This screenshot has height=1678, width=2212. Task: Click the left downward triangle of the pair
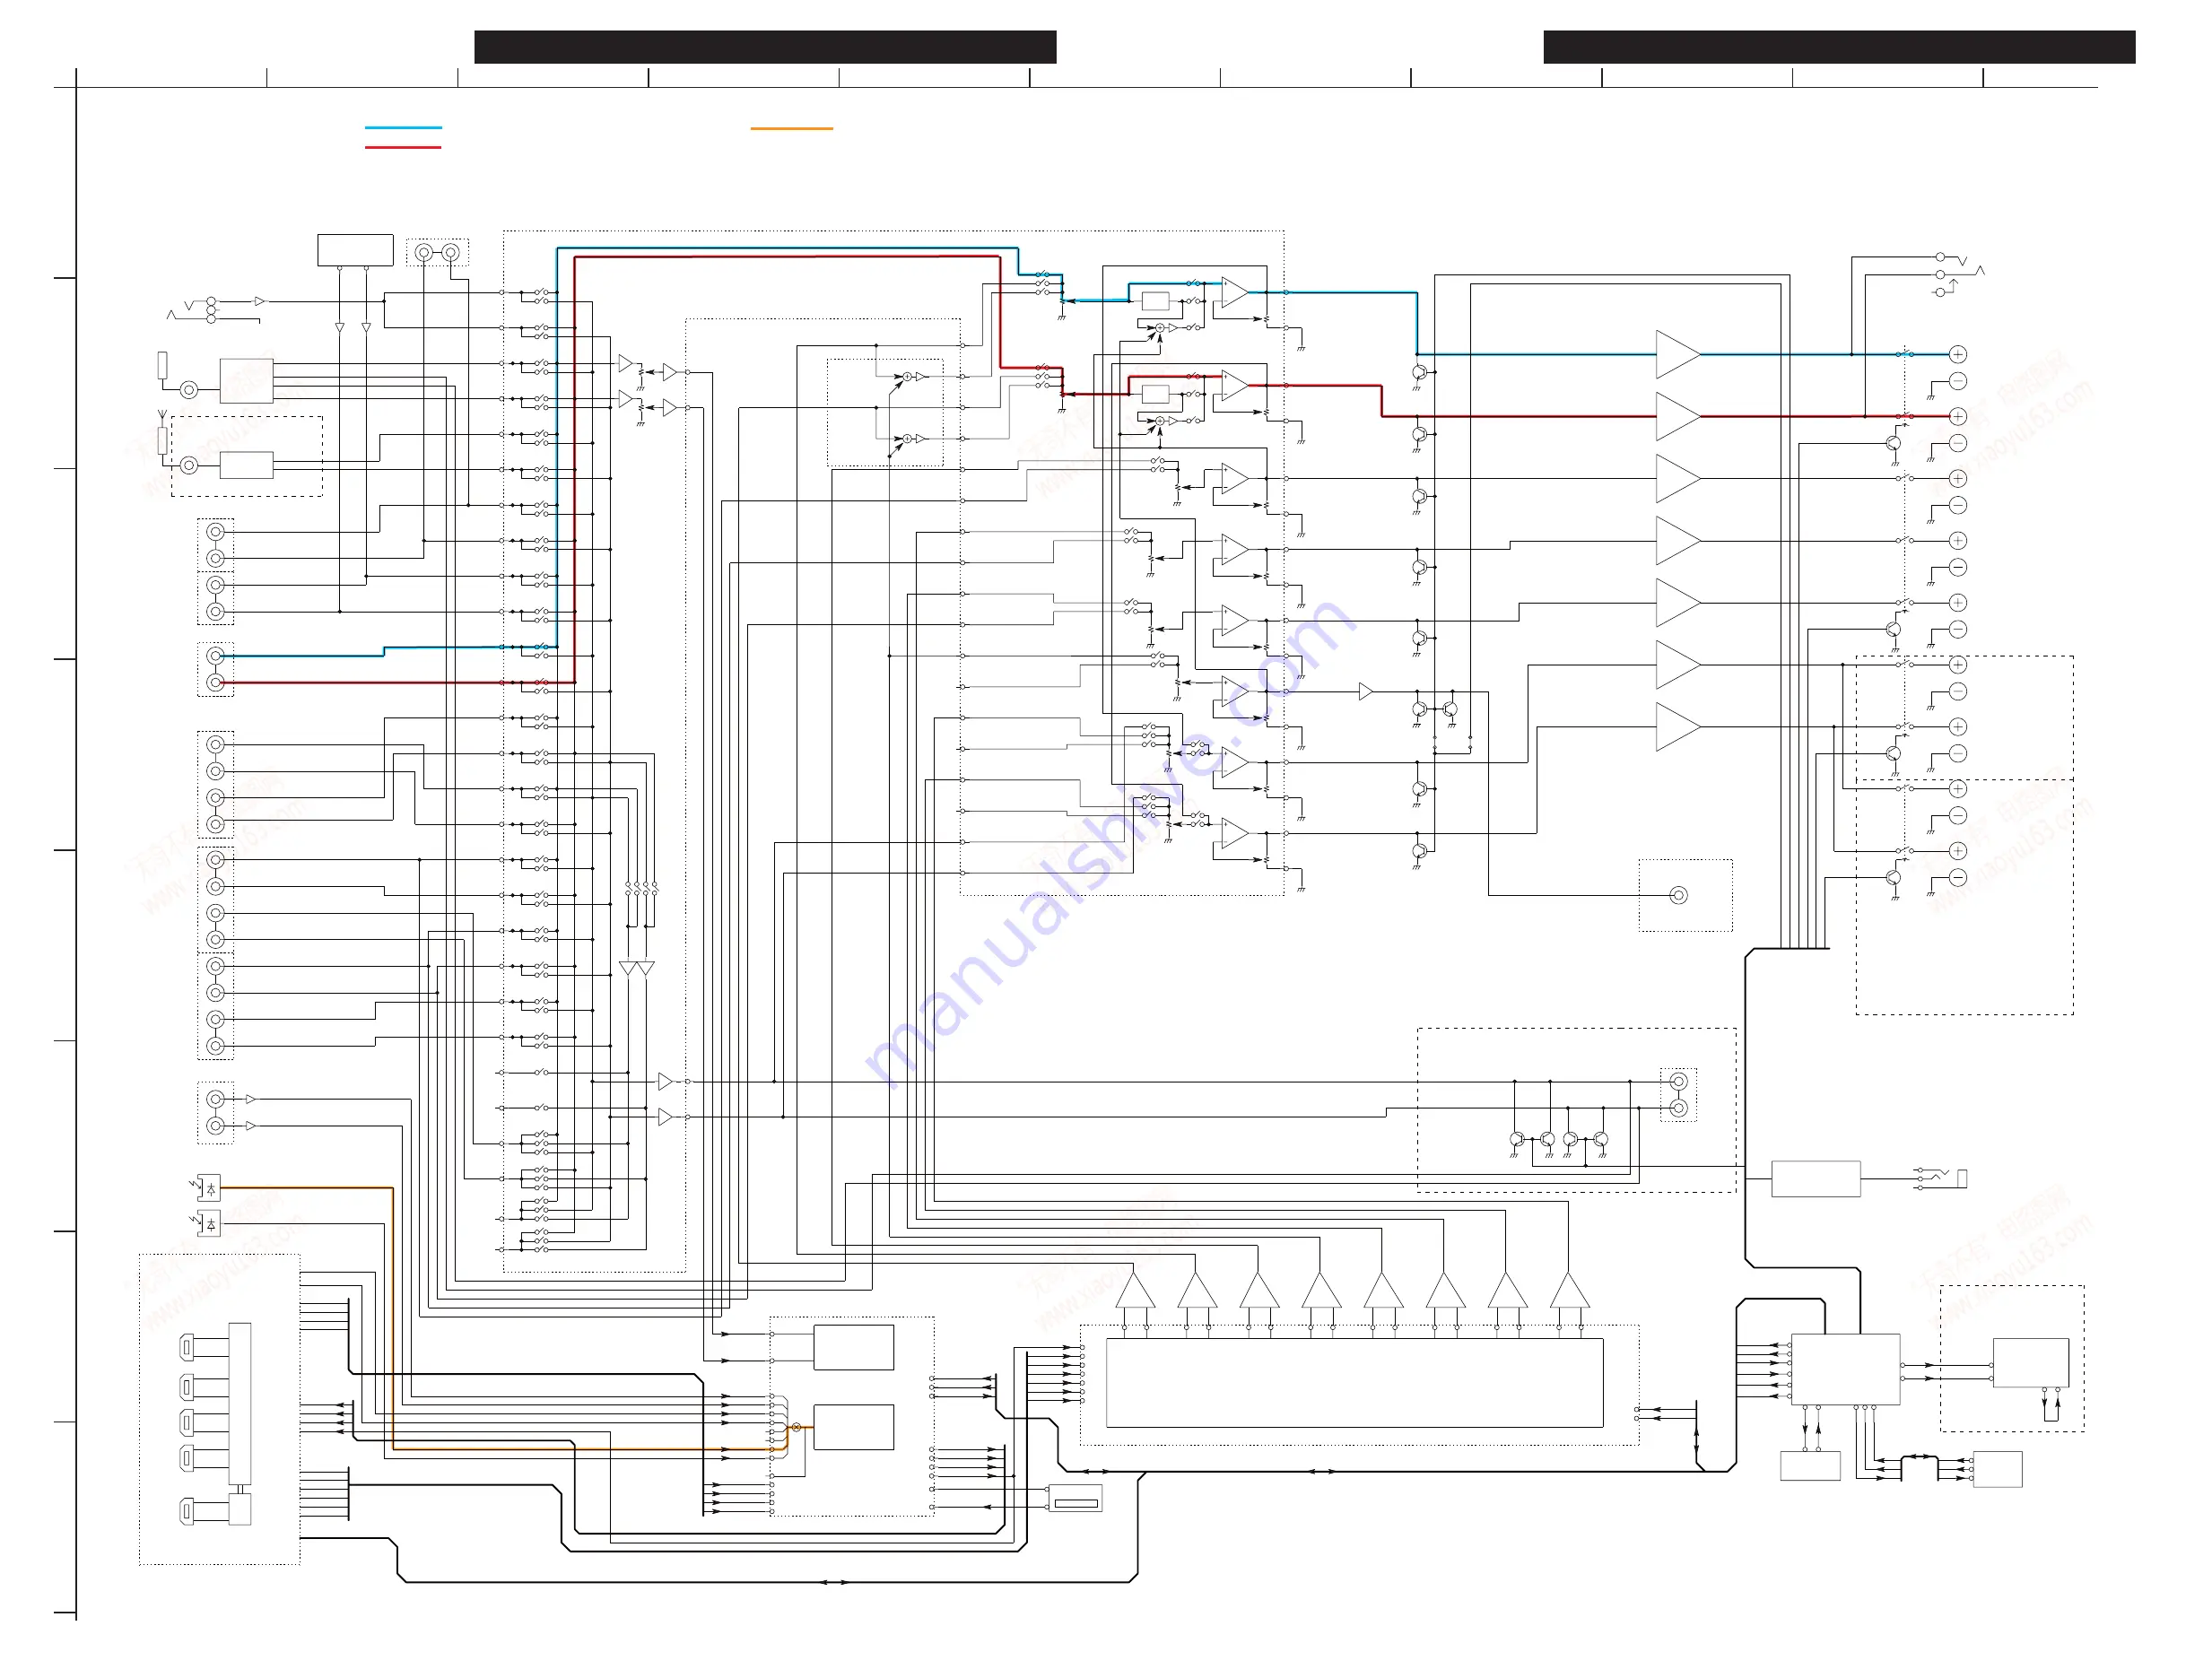coord(628,969)
